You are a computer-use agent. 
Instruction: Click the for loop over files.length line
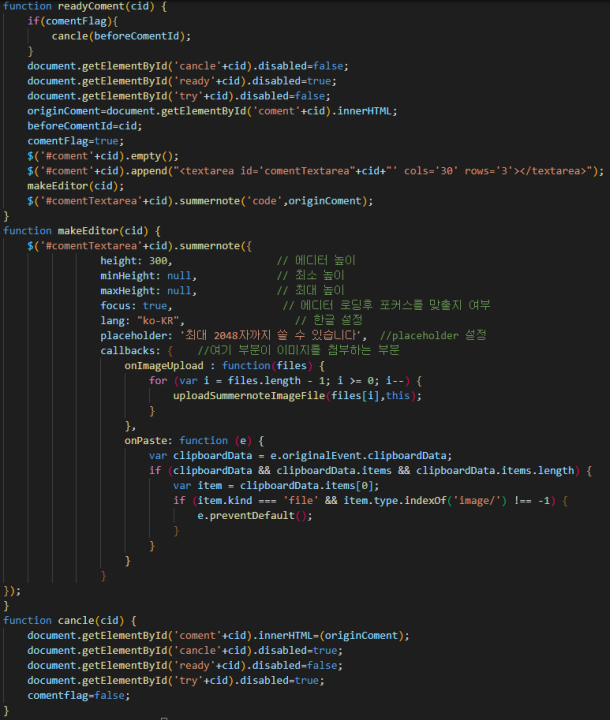(285, 381)
